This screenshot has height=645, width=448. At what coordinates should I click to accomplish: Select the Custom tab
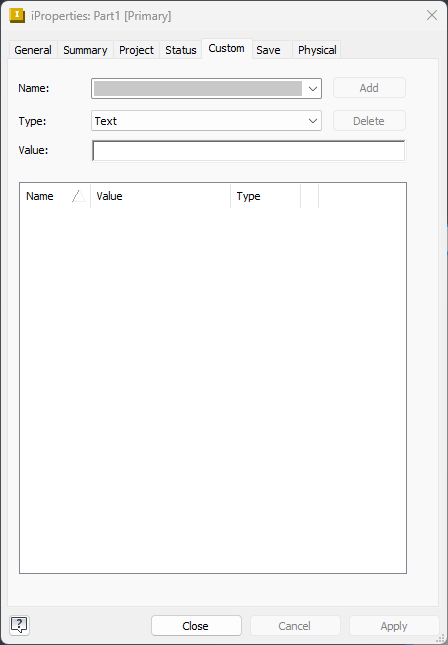pyautogui.click(x=226, y=49)
